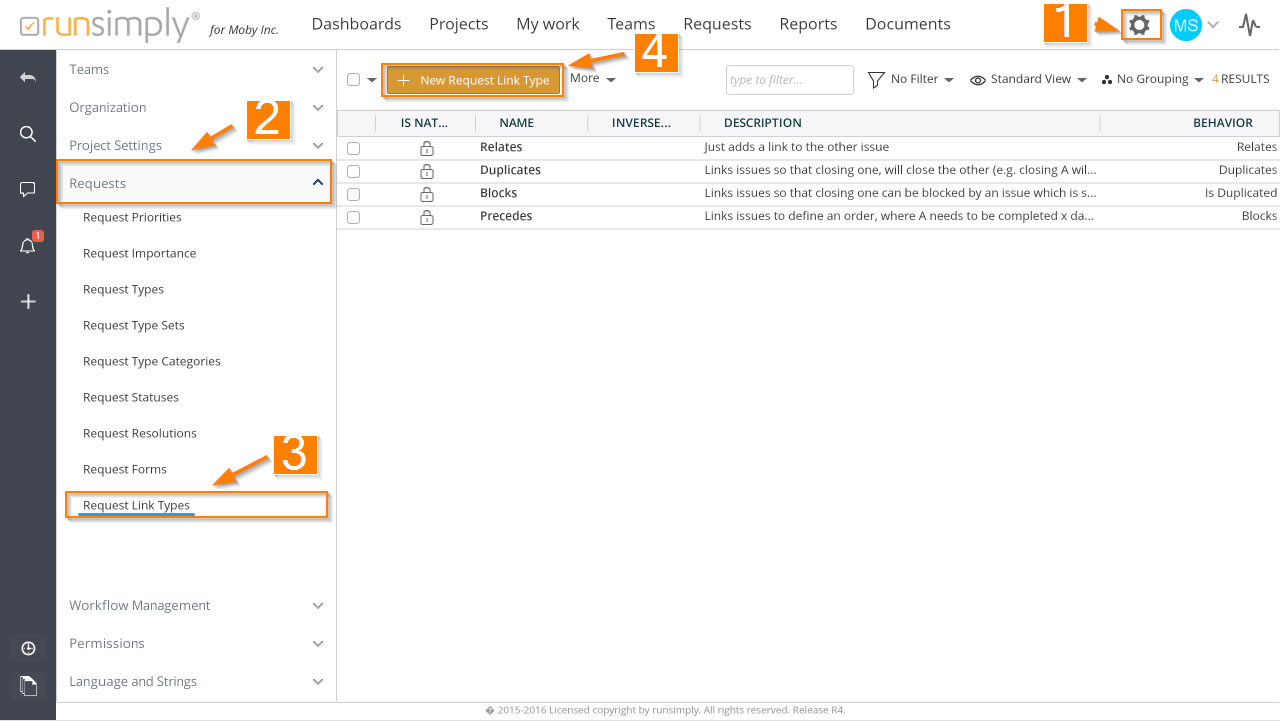
Task: Click the back arrow icon in sidebar
Action: 28,77
